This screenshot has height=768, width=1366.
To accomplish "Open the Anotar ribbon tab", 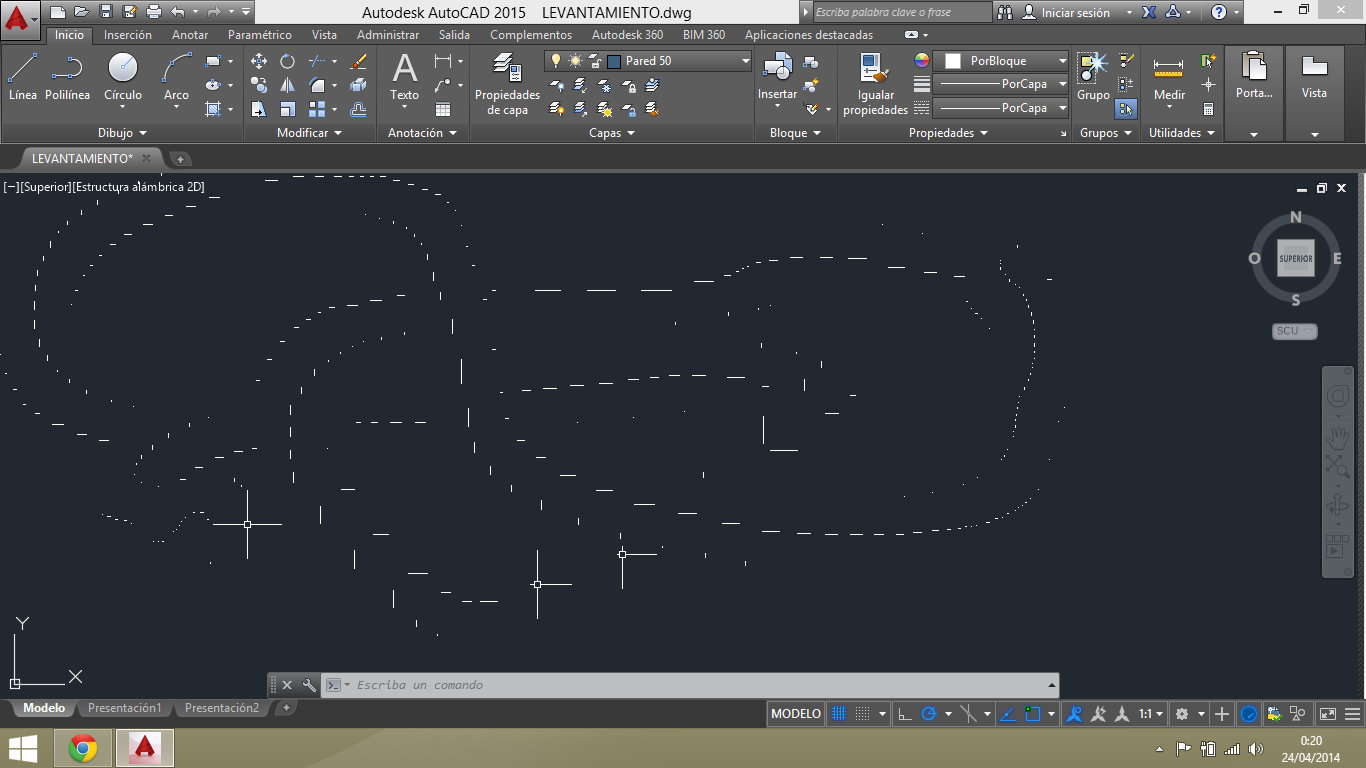I will pyautogui.click(x=190, y=35).
